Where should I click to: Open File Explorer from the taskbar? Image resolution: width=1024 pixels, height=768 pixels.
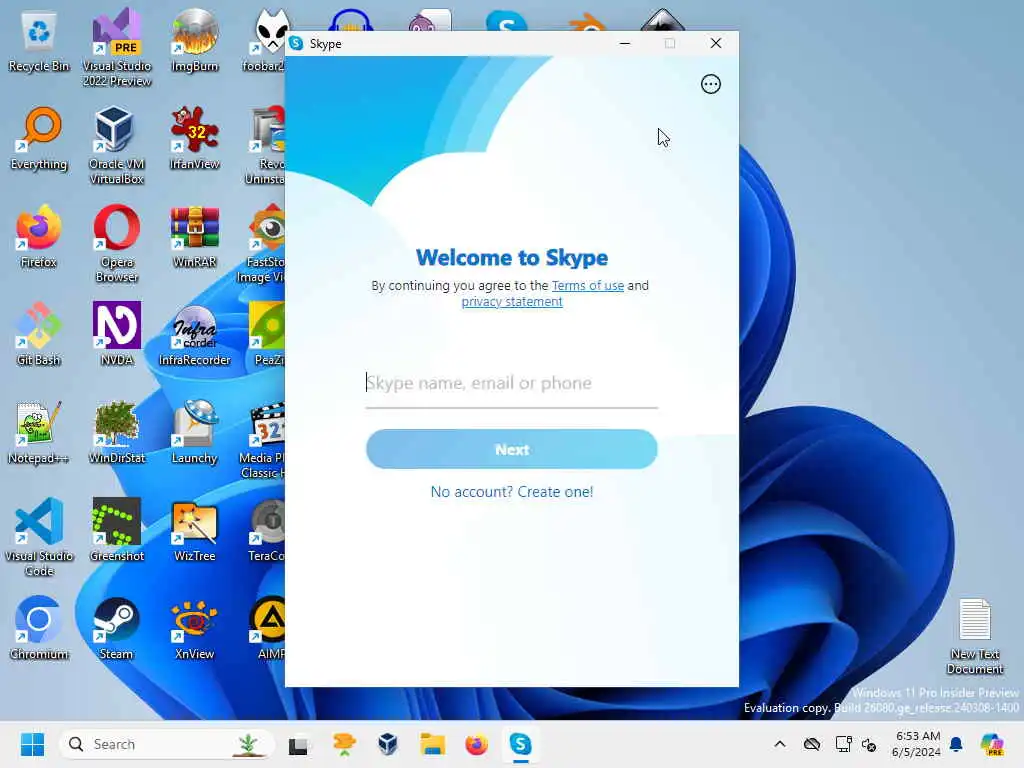(x=432, y=744)
